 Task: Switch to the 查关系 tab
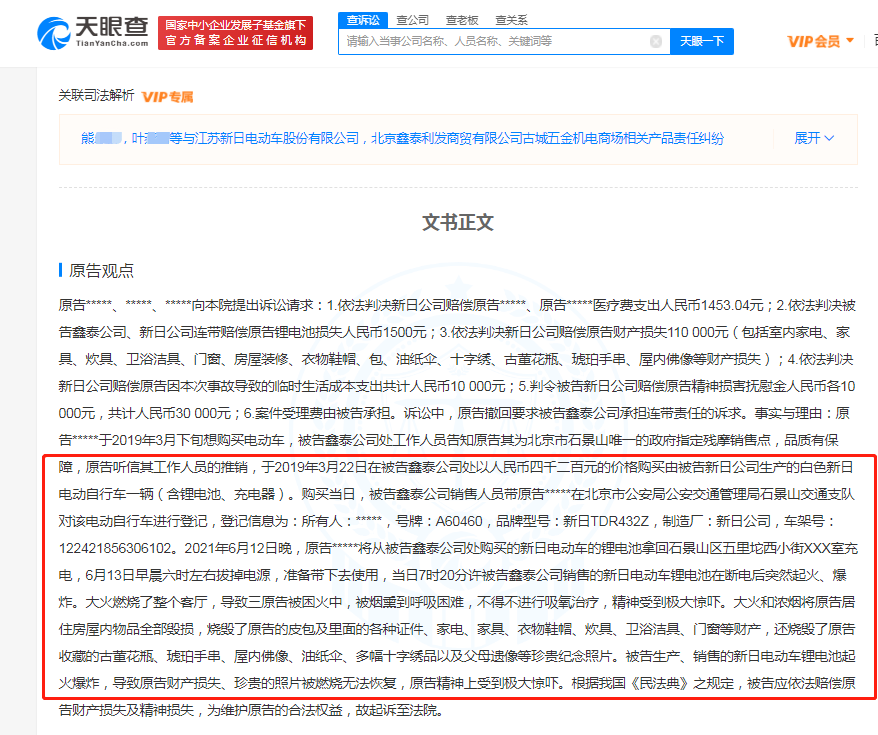pos(511,20)
